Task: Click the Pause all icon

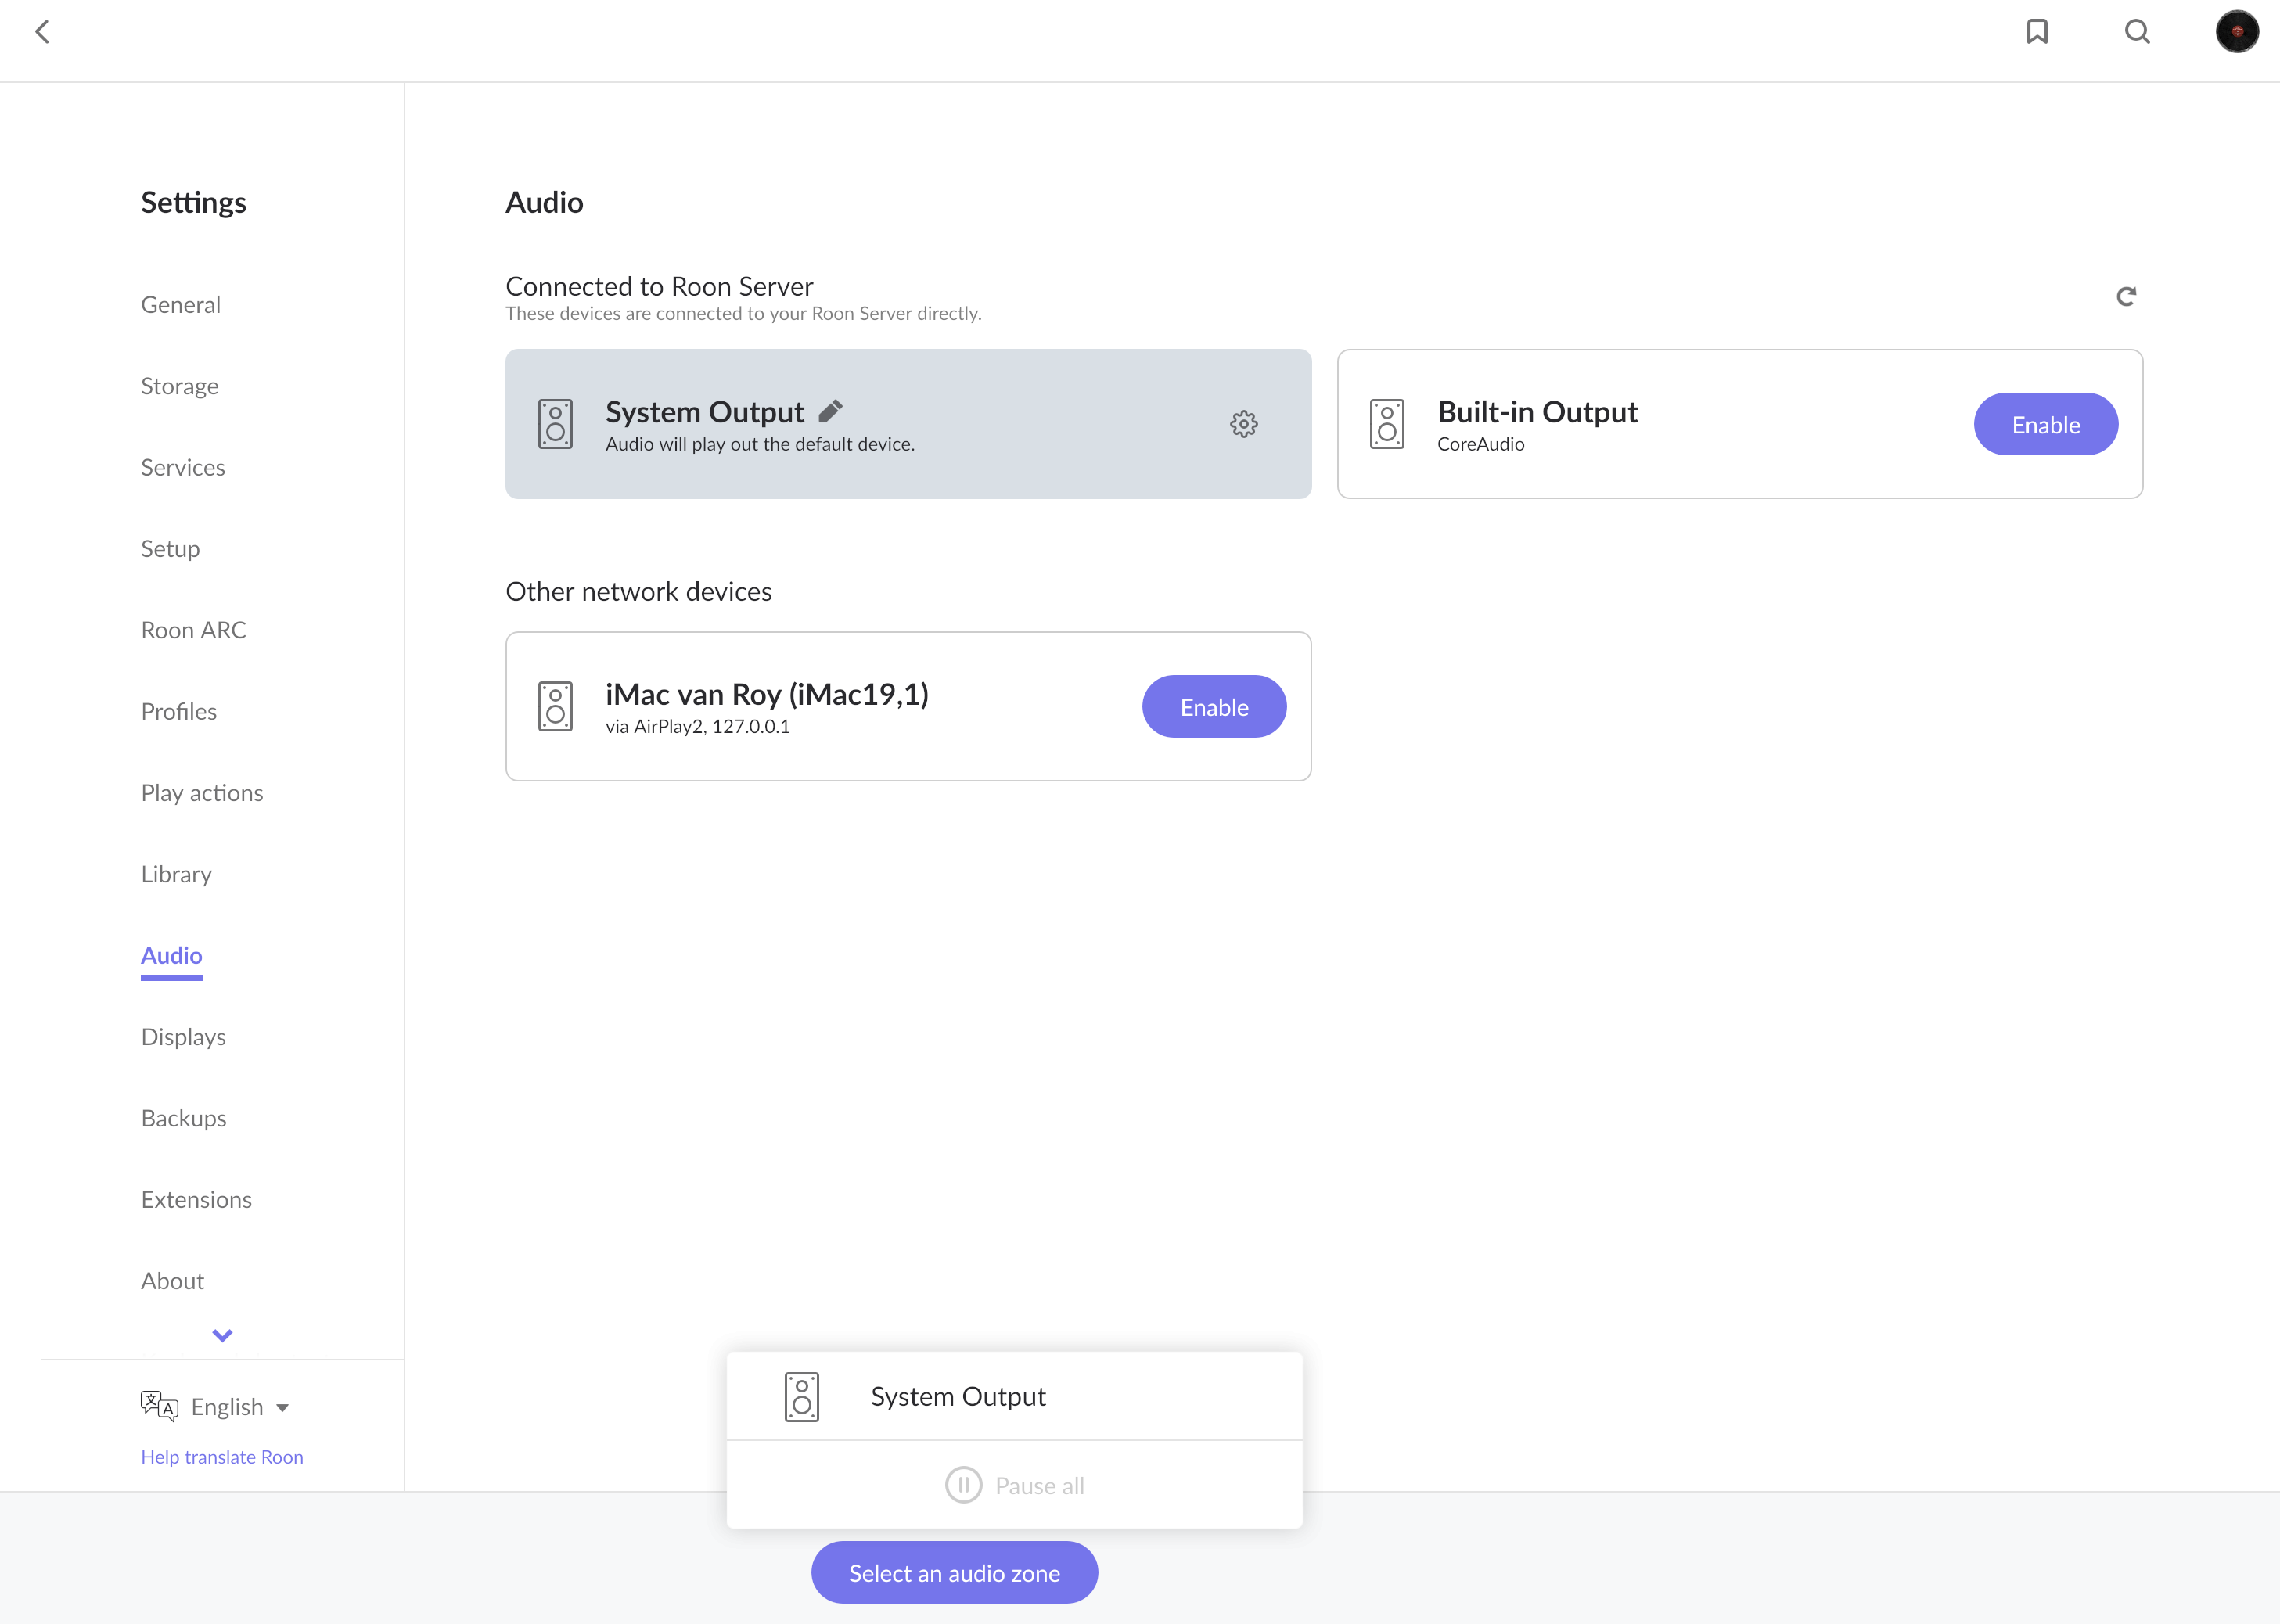Action: 964,1485
